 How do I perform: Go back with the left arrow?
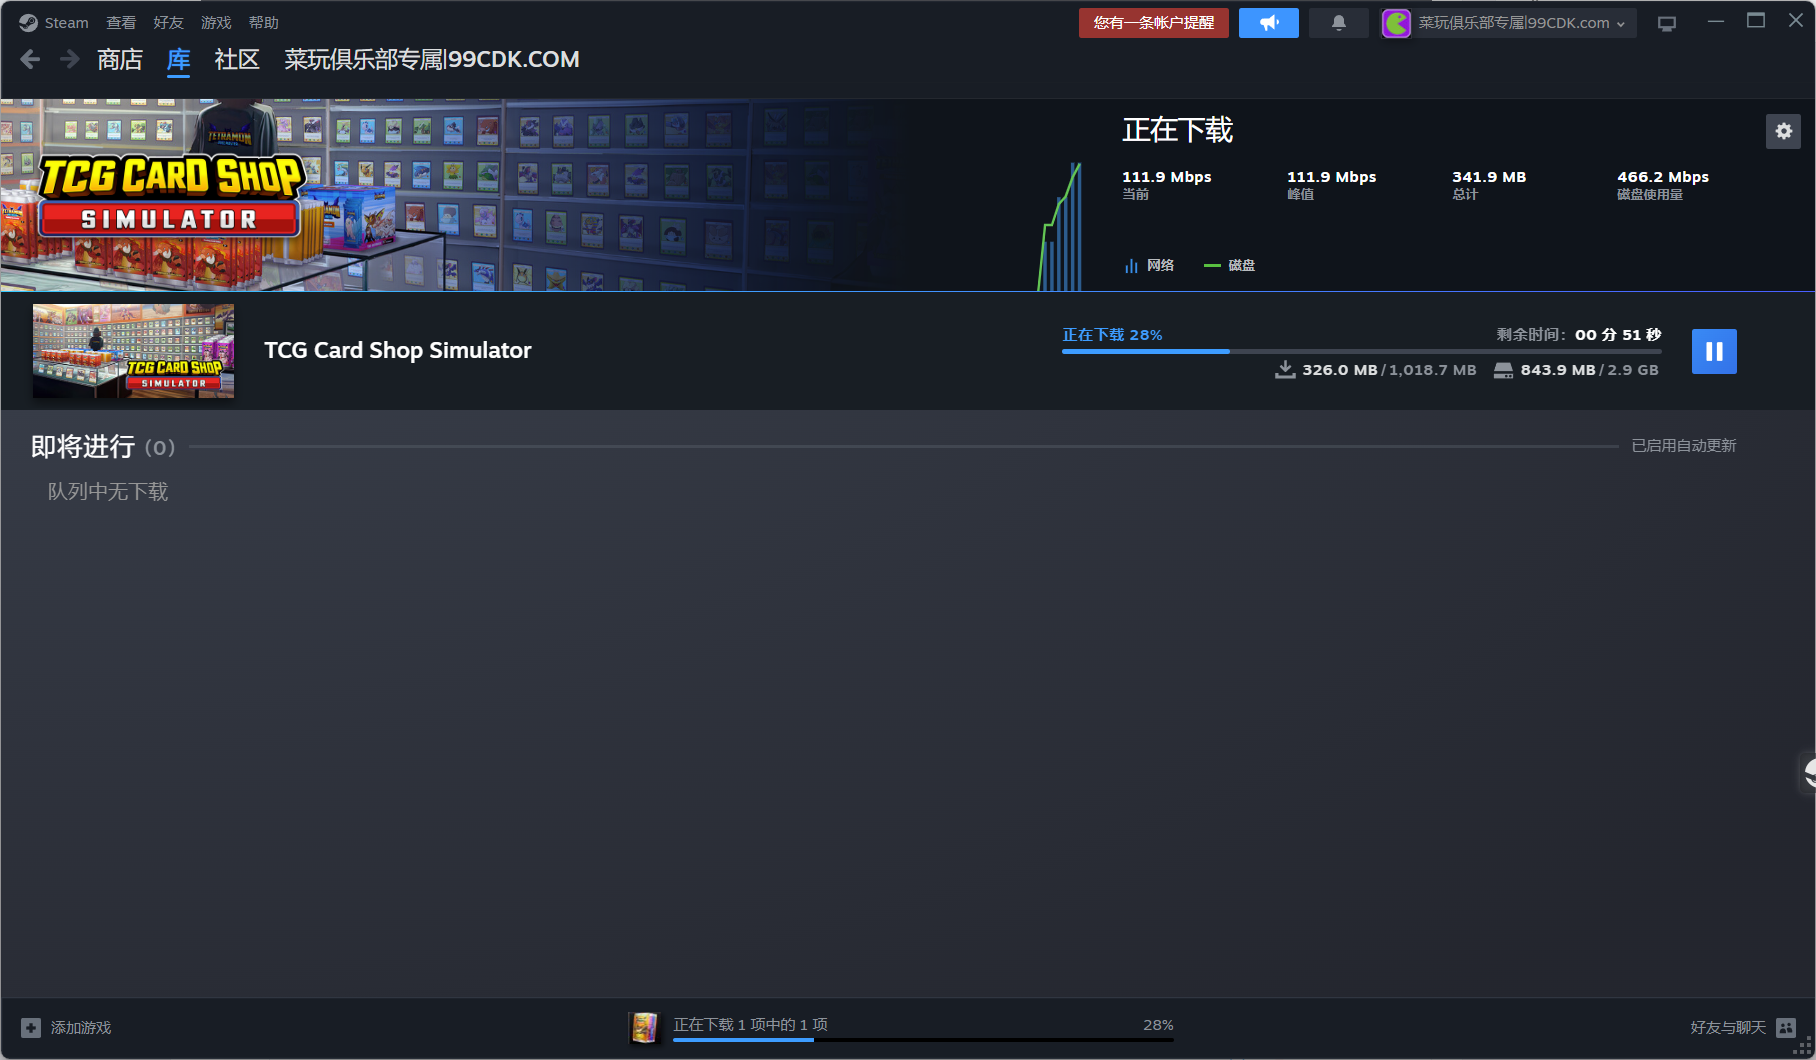(30, 60)
